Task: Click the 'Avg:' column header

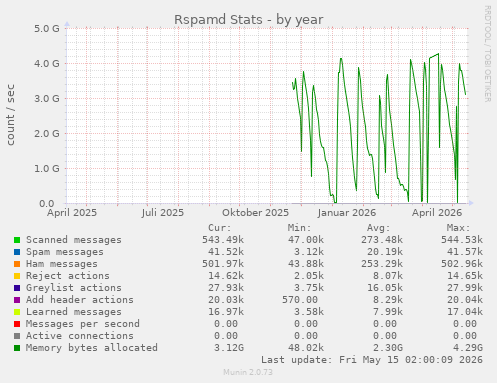Action: coord(379,228)
